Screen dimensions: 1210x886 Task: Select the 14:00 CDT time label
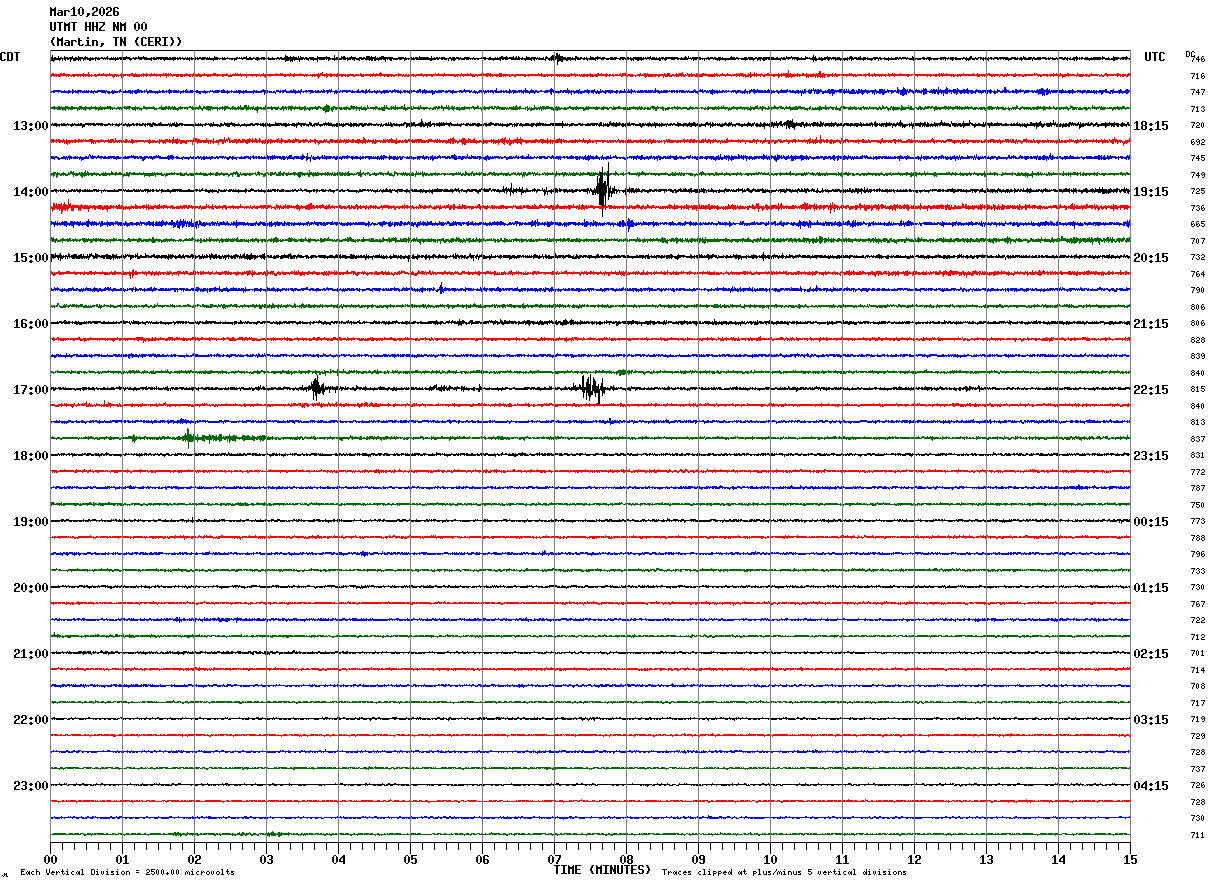click(x=31, y=192)
